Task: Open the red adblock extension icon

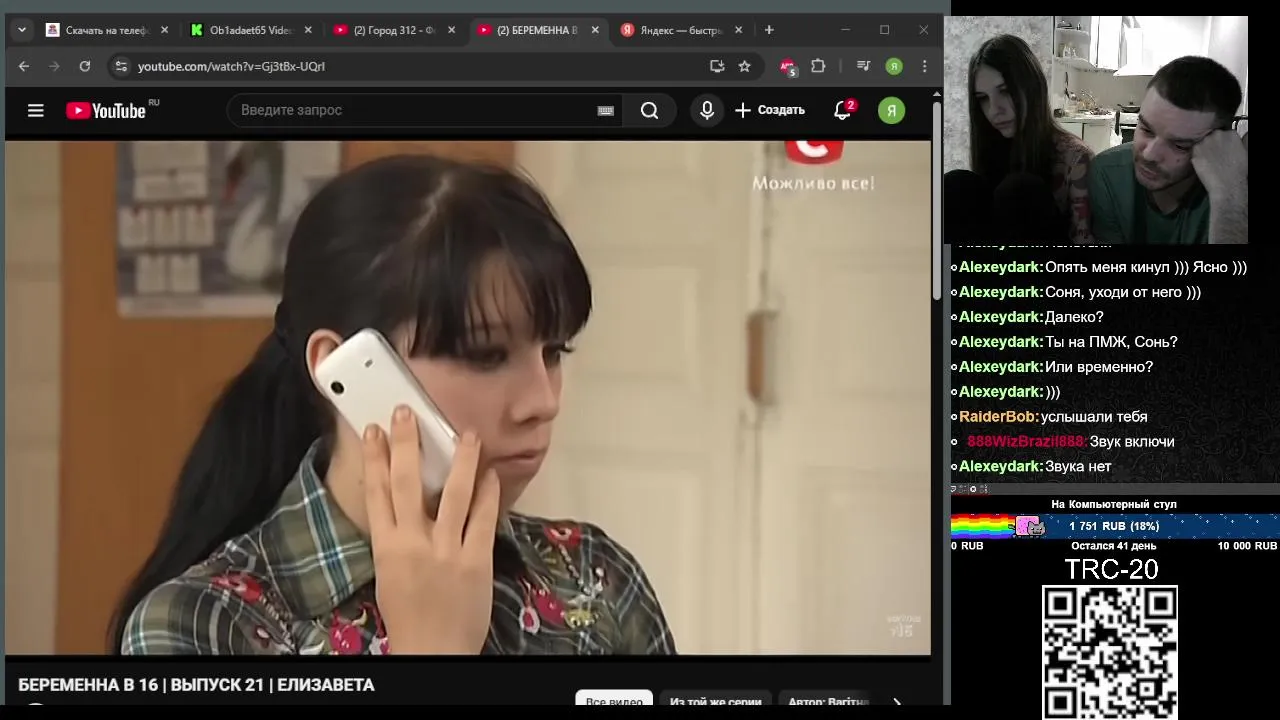Action: pyautogui.click(x=788, y=67)
